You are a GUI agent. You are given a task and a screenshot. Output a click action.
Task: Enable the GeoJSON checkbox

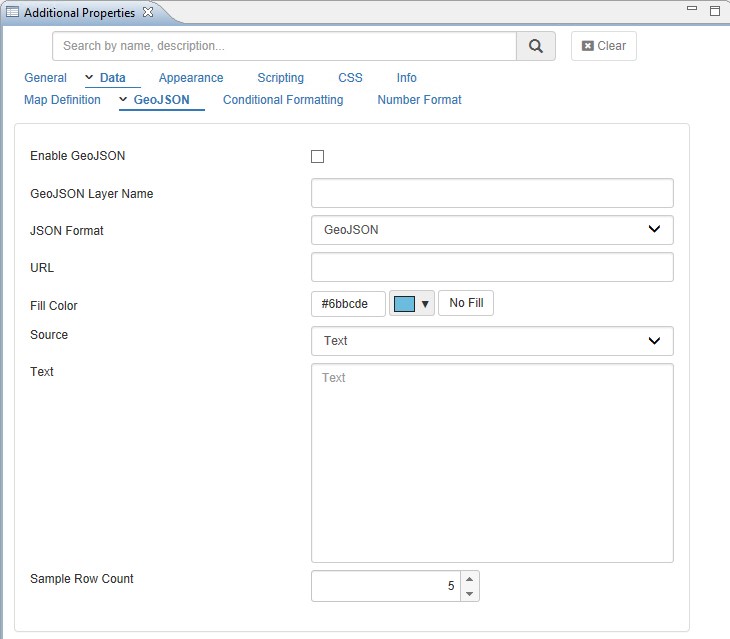click(318, 156)
